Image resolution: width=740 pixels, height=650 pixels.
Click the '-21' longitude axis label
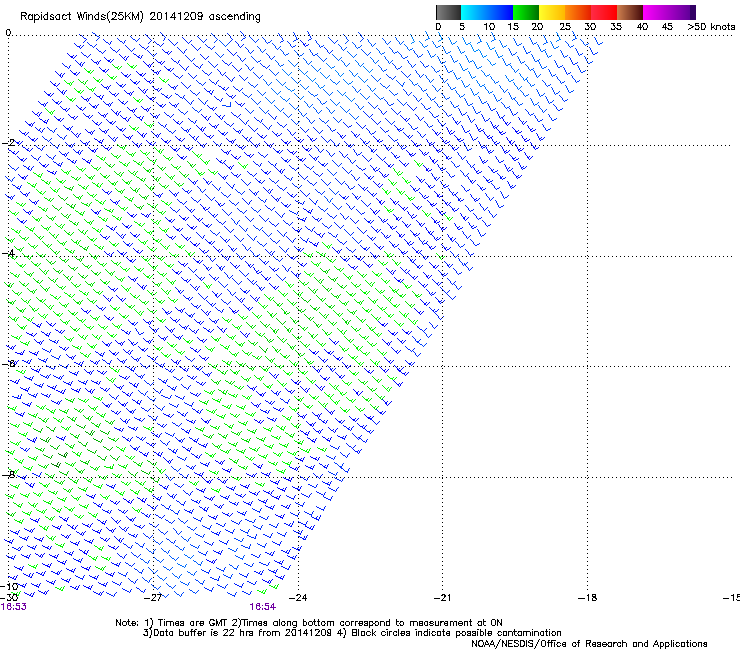pyautogui.click(x=442, y=598)
